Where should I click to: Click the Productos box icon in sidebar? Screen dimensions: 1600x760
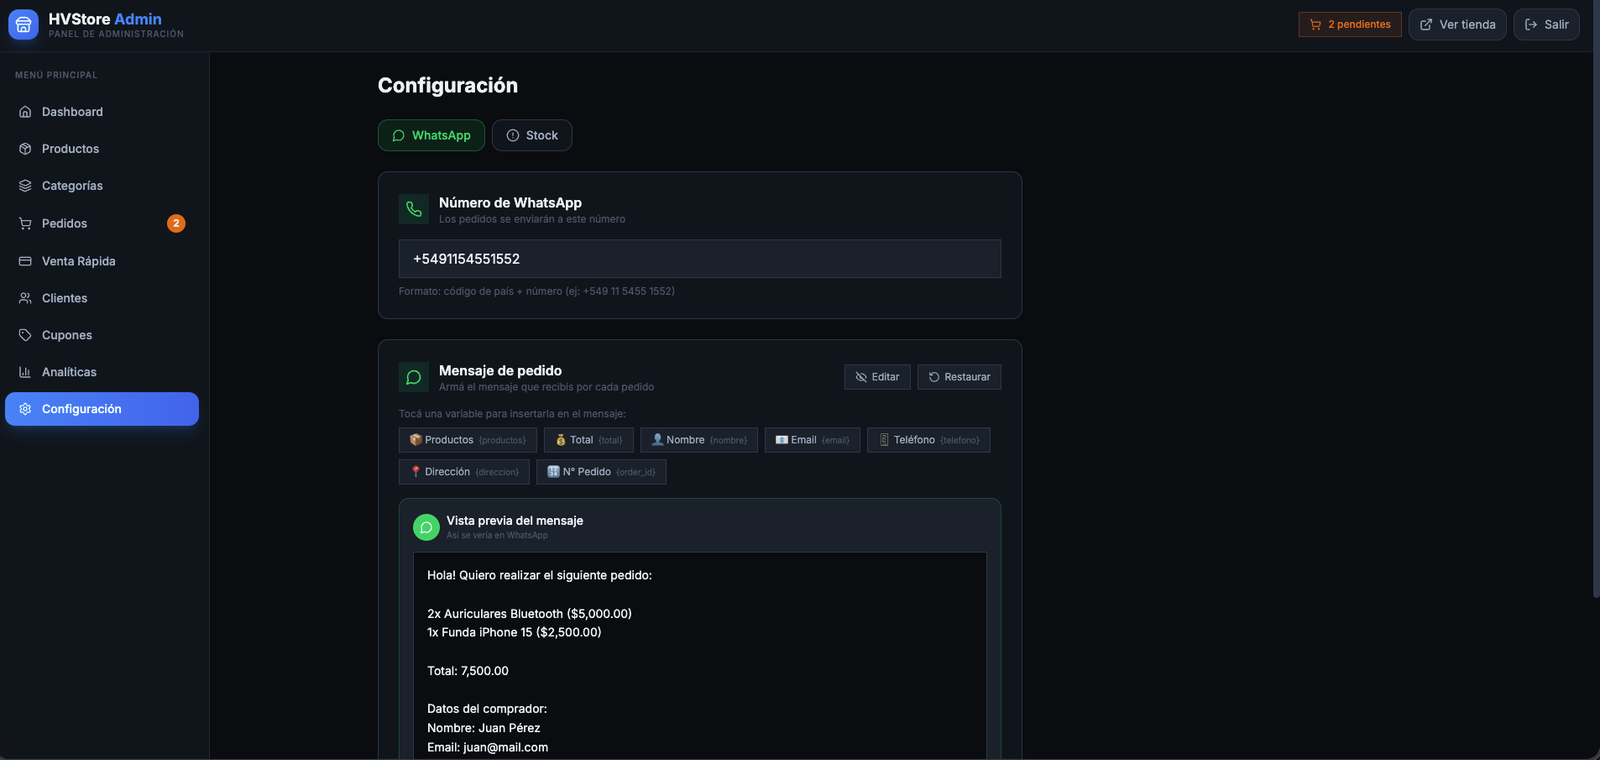click(x=25, y=149)
